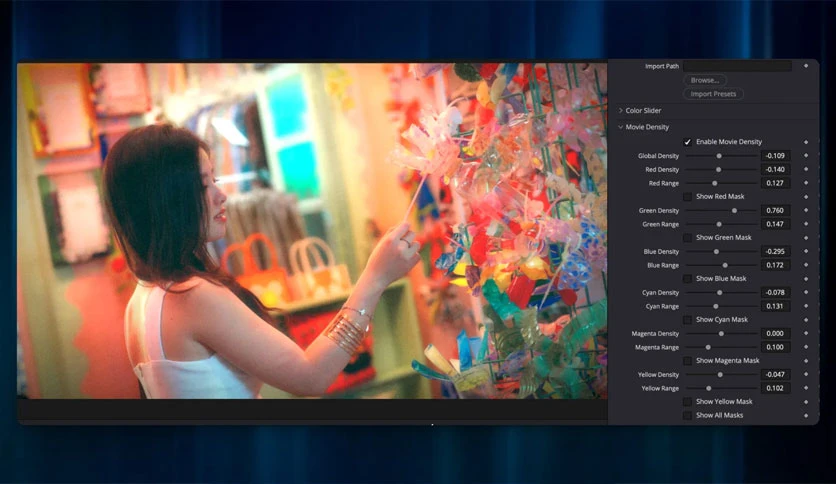Viewport: 836px width, 484px height.
Task: Toggle keyframe diamond for Magenta Range
Action: click(x=806, y=347)
